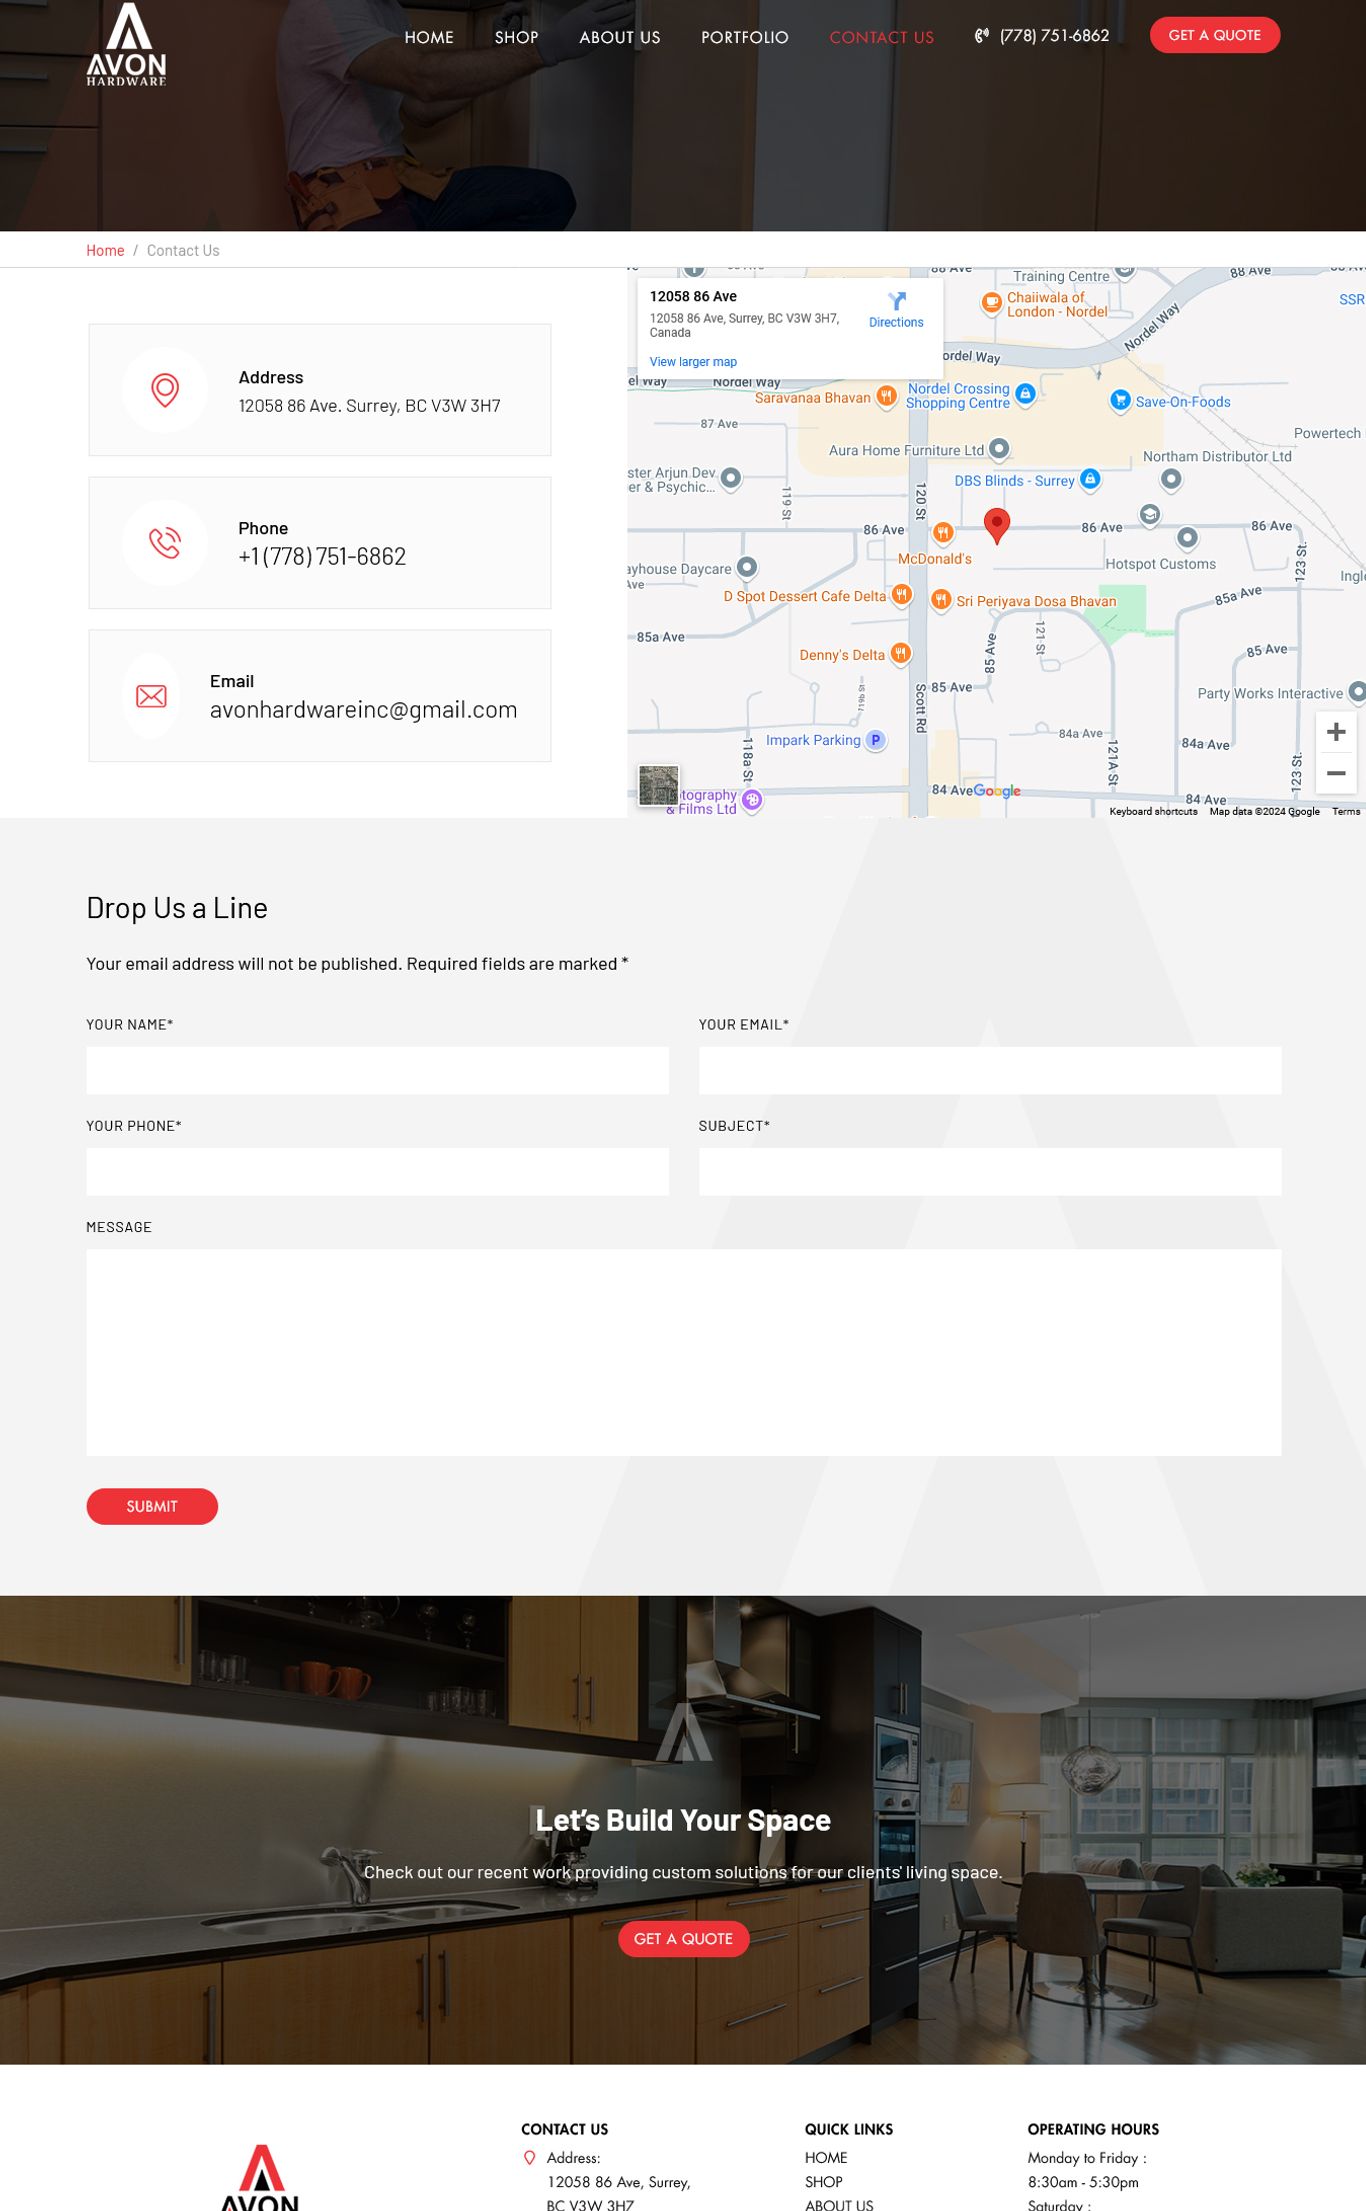Click the Playhouse Daycare marker
The width and height of the screenshot is (1366, 2211).
point(747,567)
